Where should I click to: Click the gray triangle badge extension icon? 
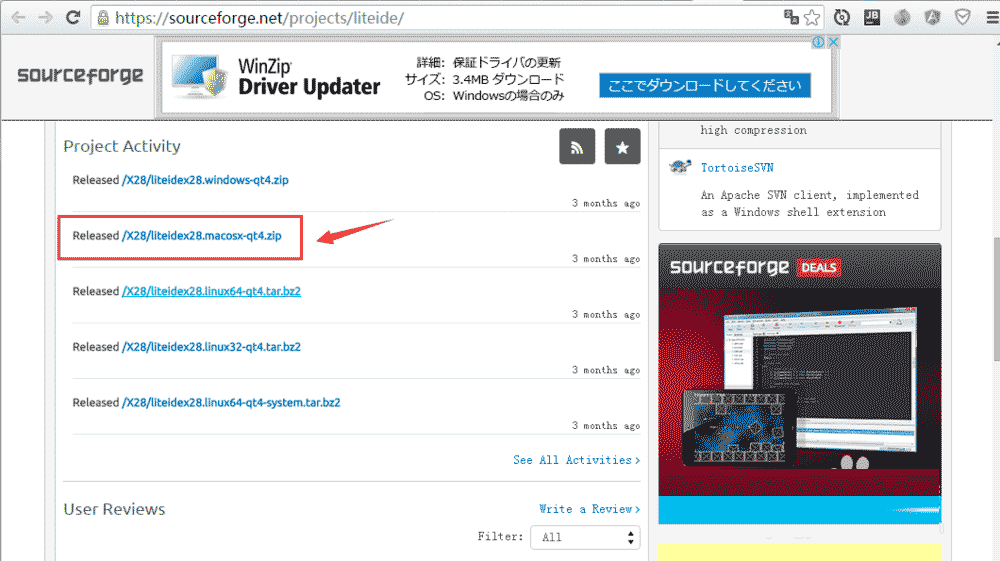(x=932, y=17)
